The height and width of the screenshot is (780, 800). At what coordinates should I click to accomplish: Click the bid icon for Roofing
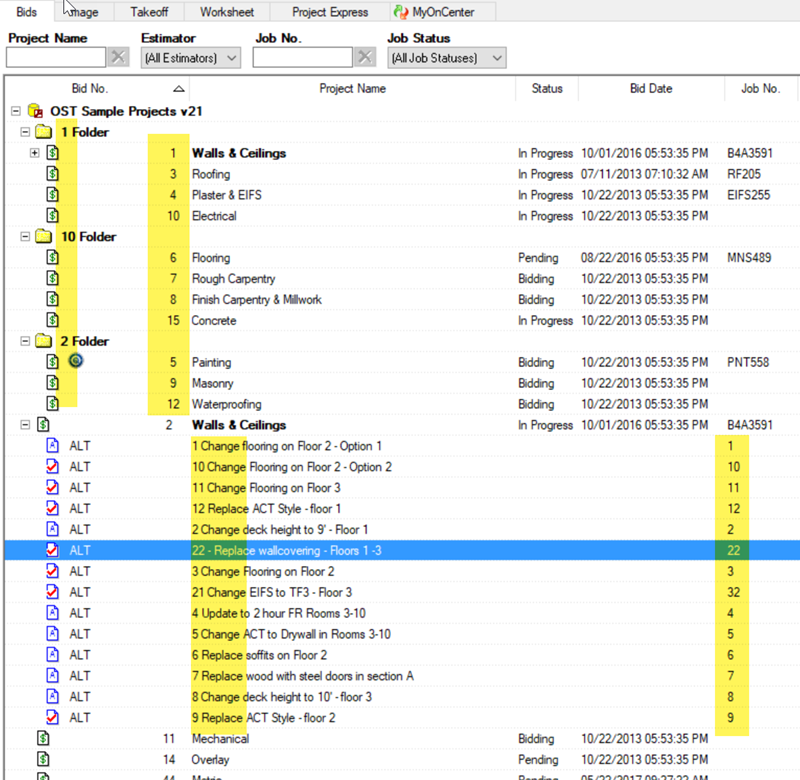53,173
